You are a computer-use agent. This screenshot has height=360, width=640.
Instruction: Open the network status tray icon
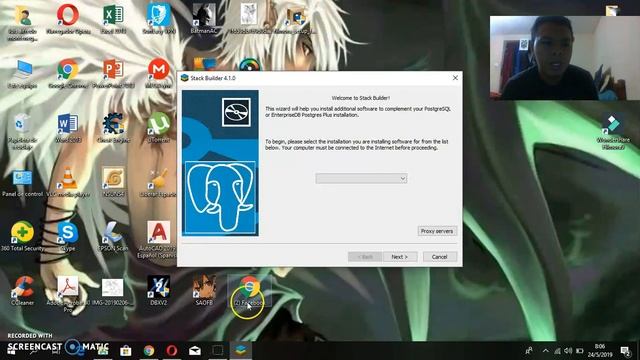pyautogui.click(x=558, y=351)
